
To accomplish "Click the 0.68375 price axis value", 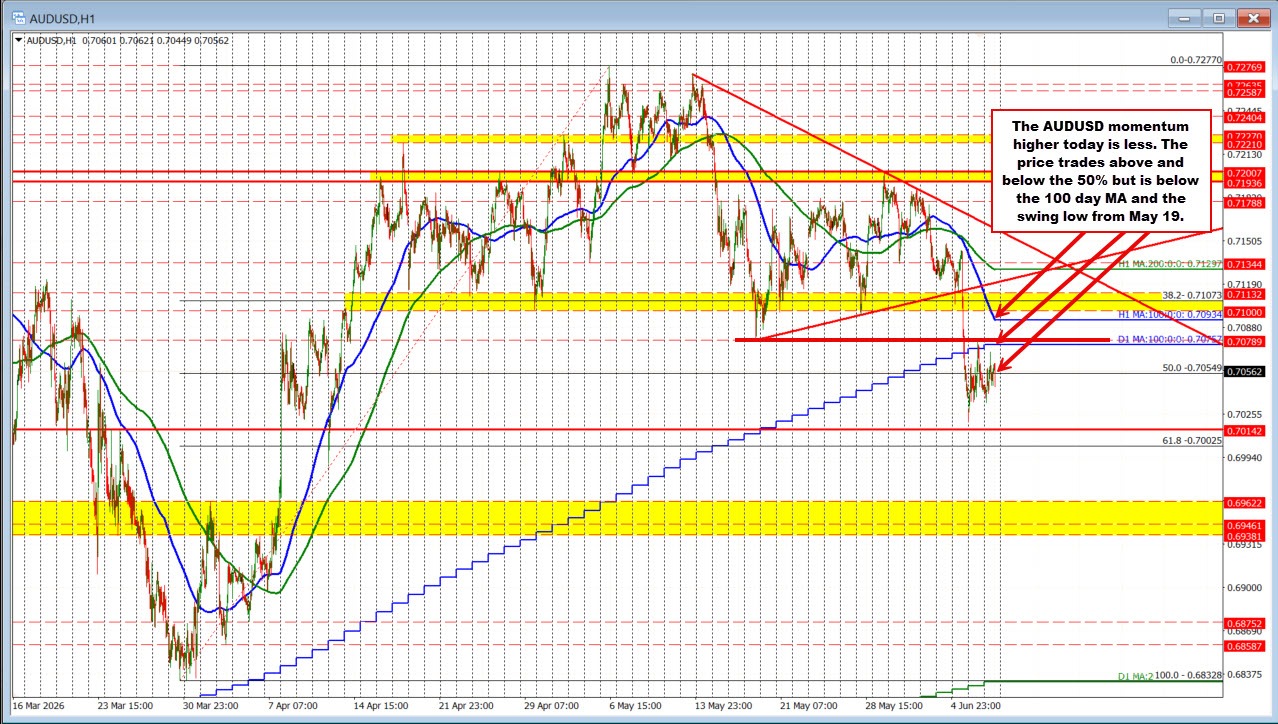I will click(1243, 675).
